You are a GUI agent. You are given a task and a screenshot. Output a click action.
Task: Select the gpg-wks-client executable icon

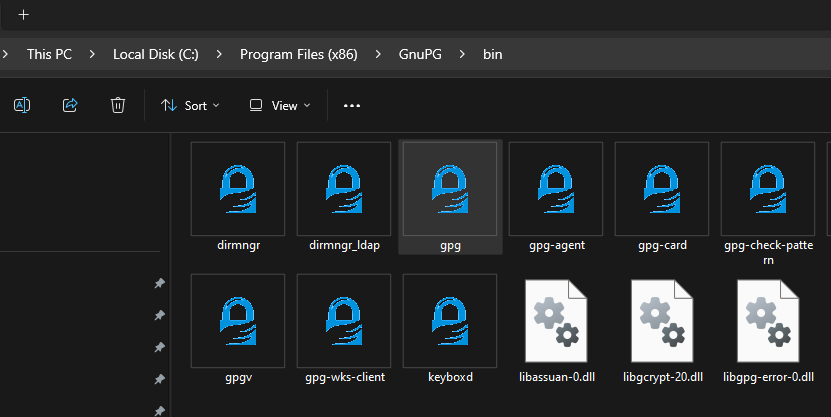coord(344,321)
